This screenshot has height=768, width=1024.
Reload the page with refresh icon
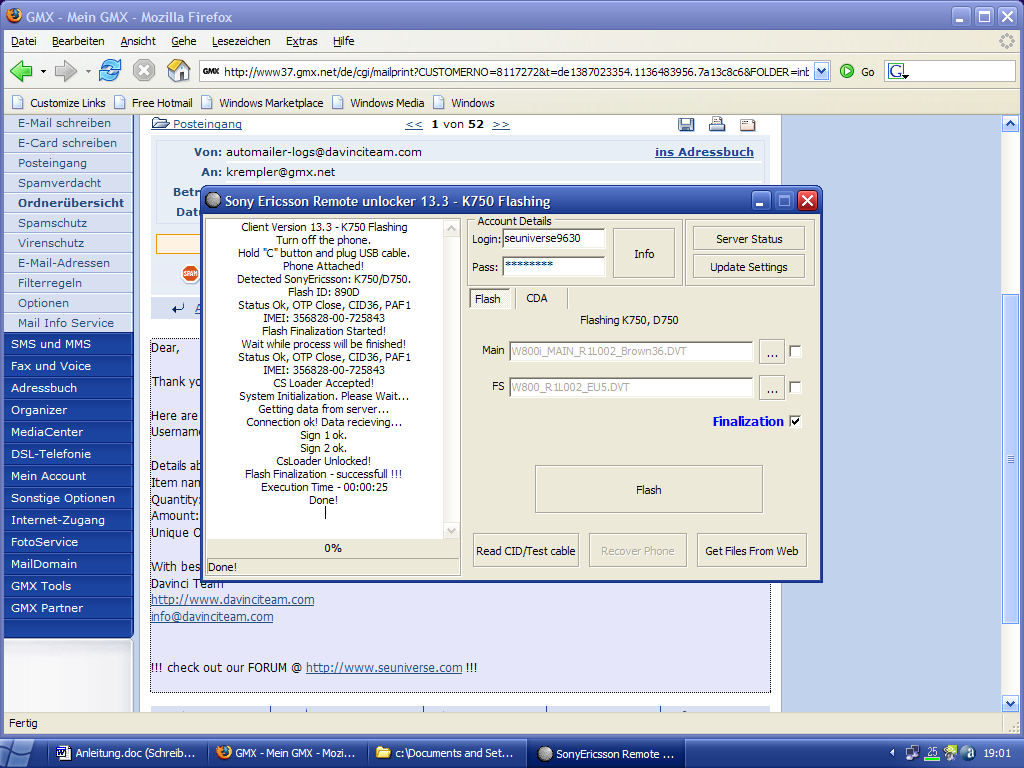[x=110, y=70]
